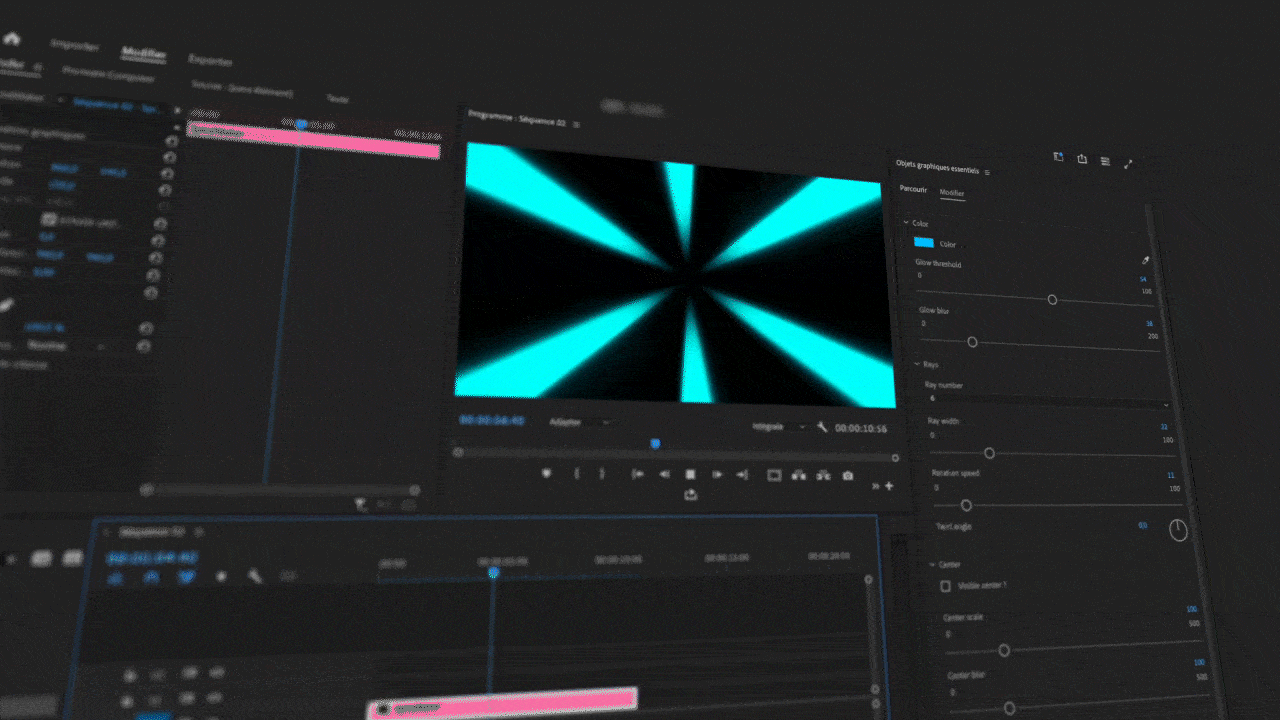Stop playback in the Program monitor

coord(690,475)
